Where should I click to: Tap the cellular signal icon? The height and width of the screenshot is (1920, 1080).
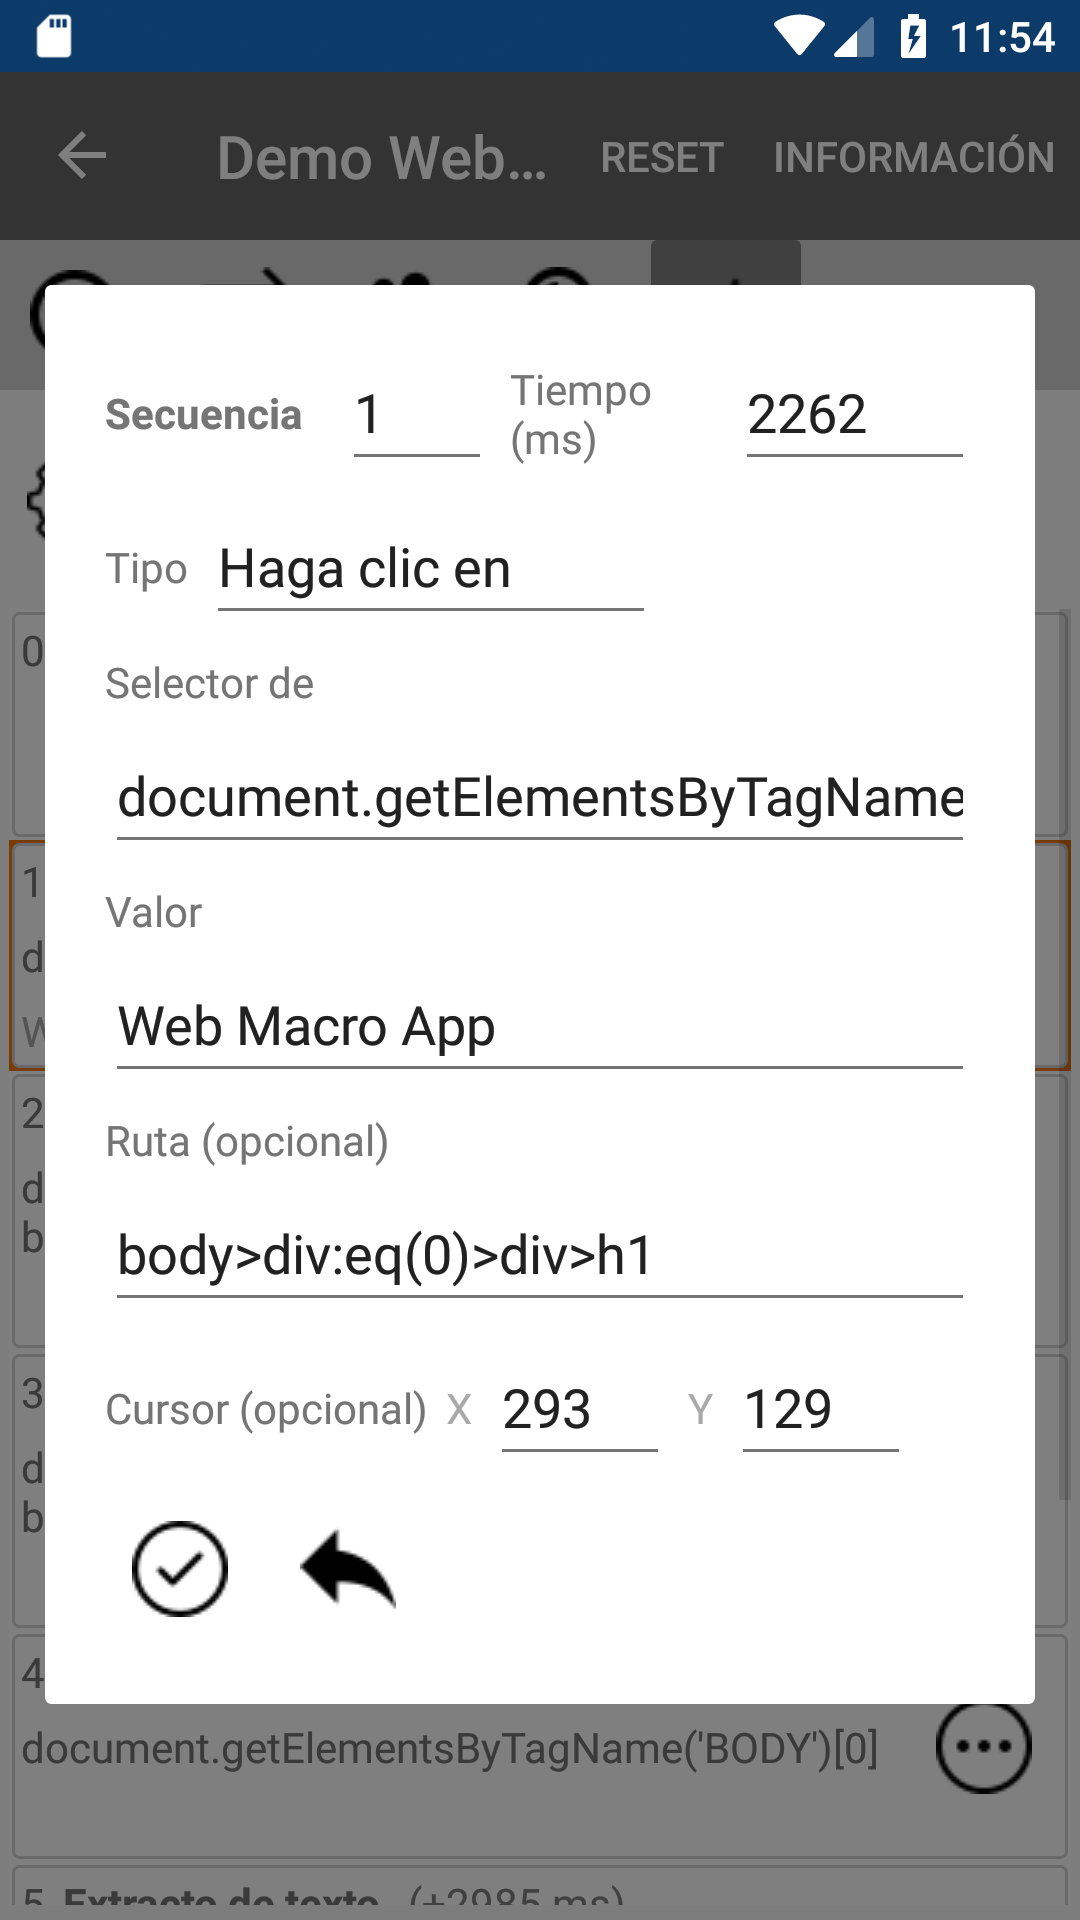pyautogui.click(x=854, y=38)
